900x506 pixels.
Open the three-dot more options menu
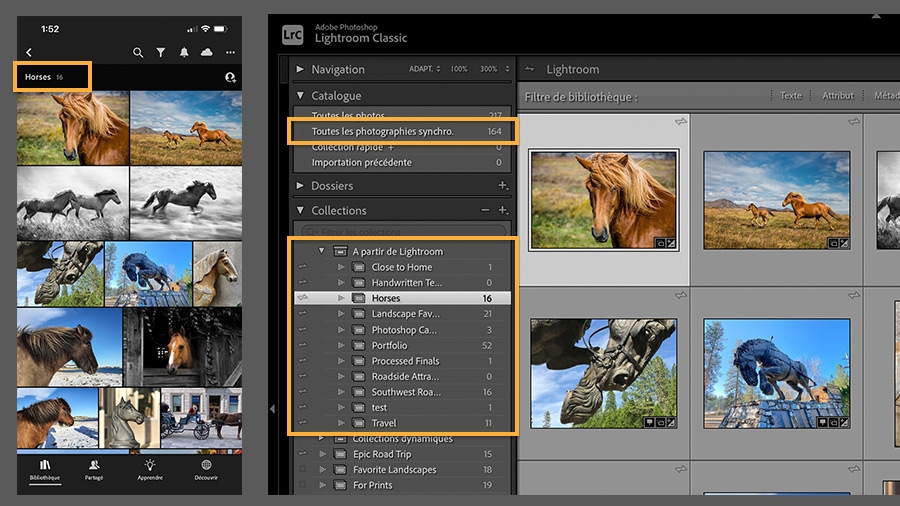pyautogui.click(x=230, y=52)
